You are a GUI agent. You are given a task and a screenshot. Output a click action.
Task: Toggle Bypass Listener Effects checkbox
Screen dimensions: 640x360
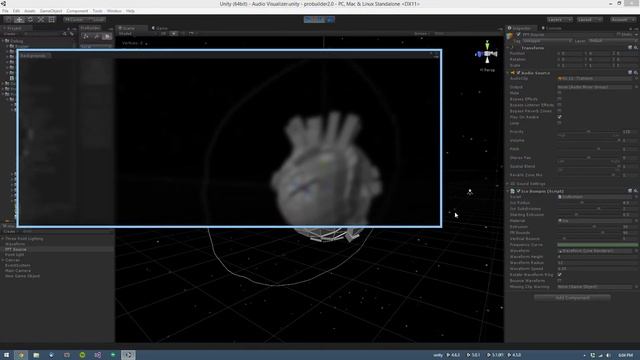click(559, 105)
